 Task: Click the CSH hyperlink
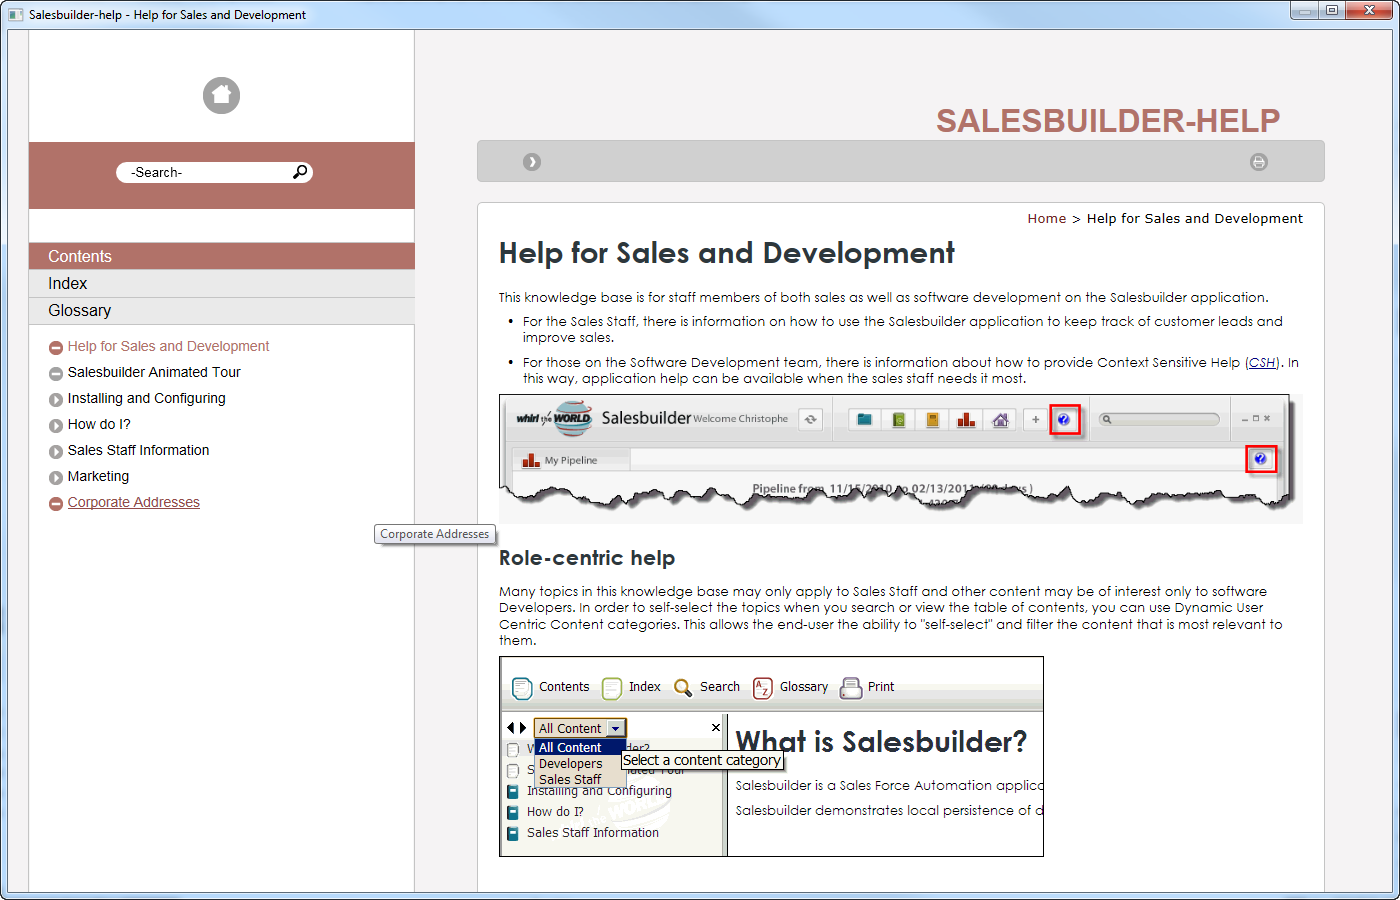[1262, 362]
